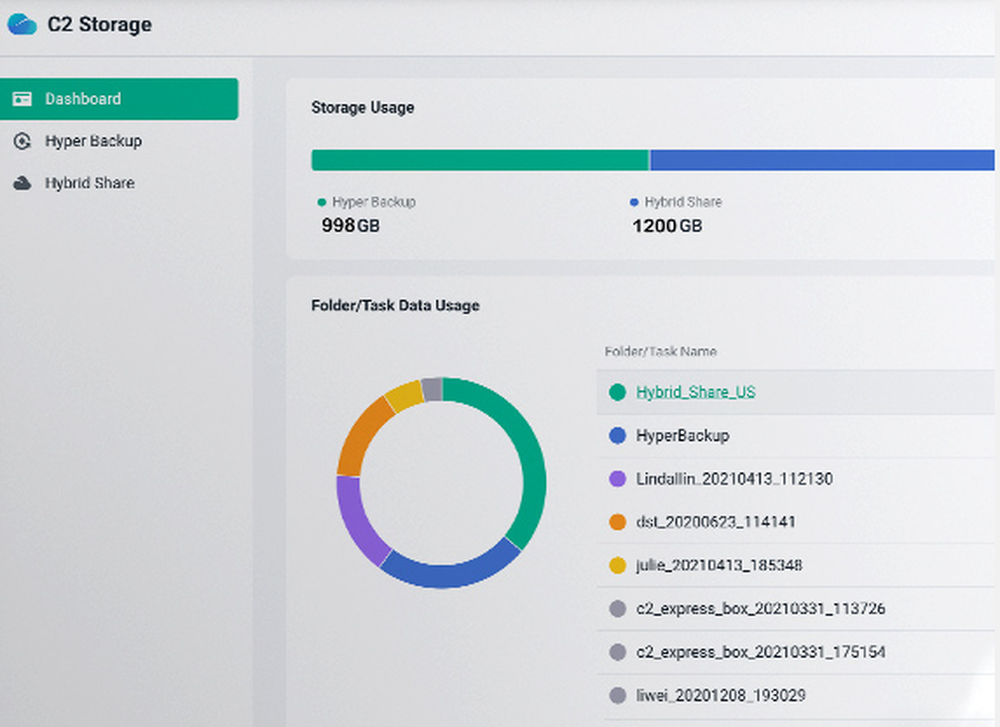Click orange color dot beside dst_20200623_114141

pos(617,522)
